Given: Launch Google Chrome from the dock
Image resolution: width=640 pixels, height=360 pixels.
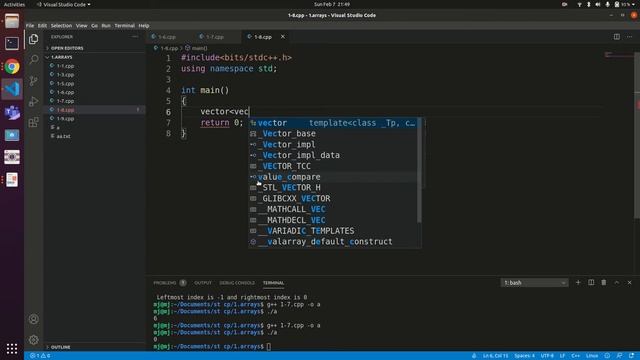Looking at the screenshot, I should click(x=12, y=67).
